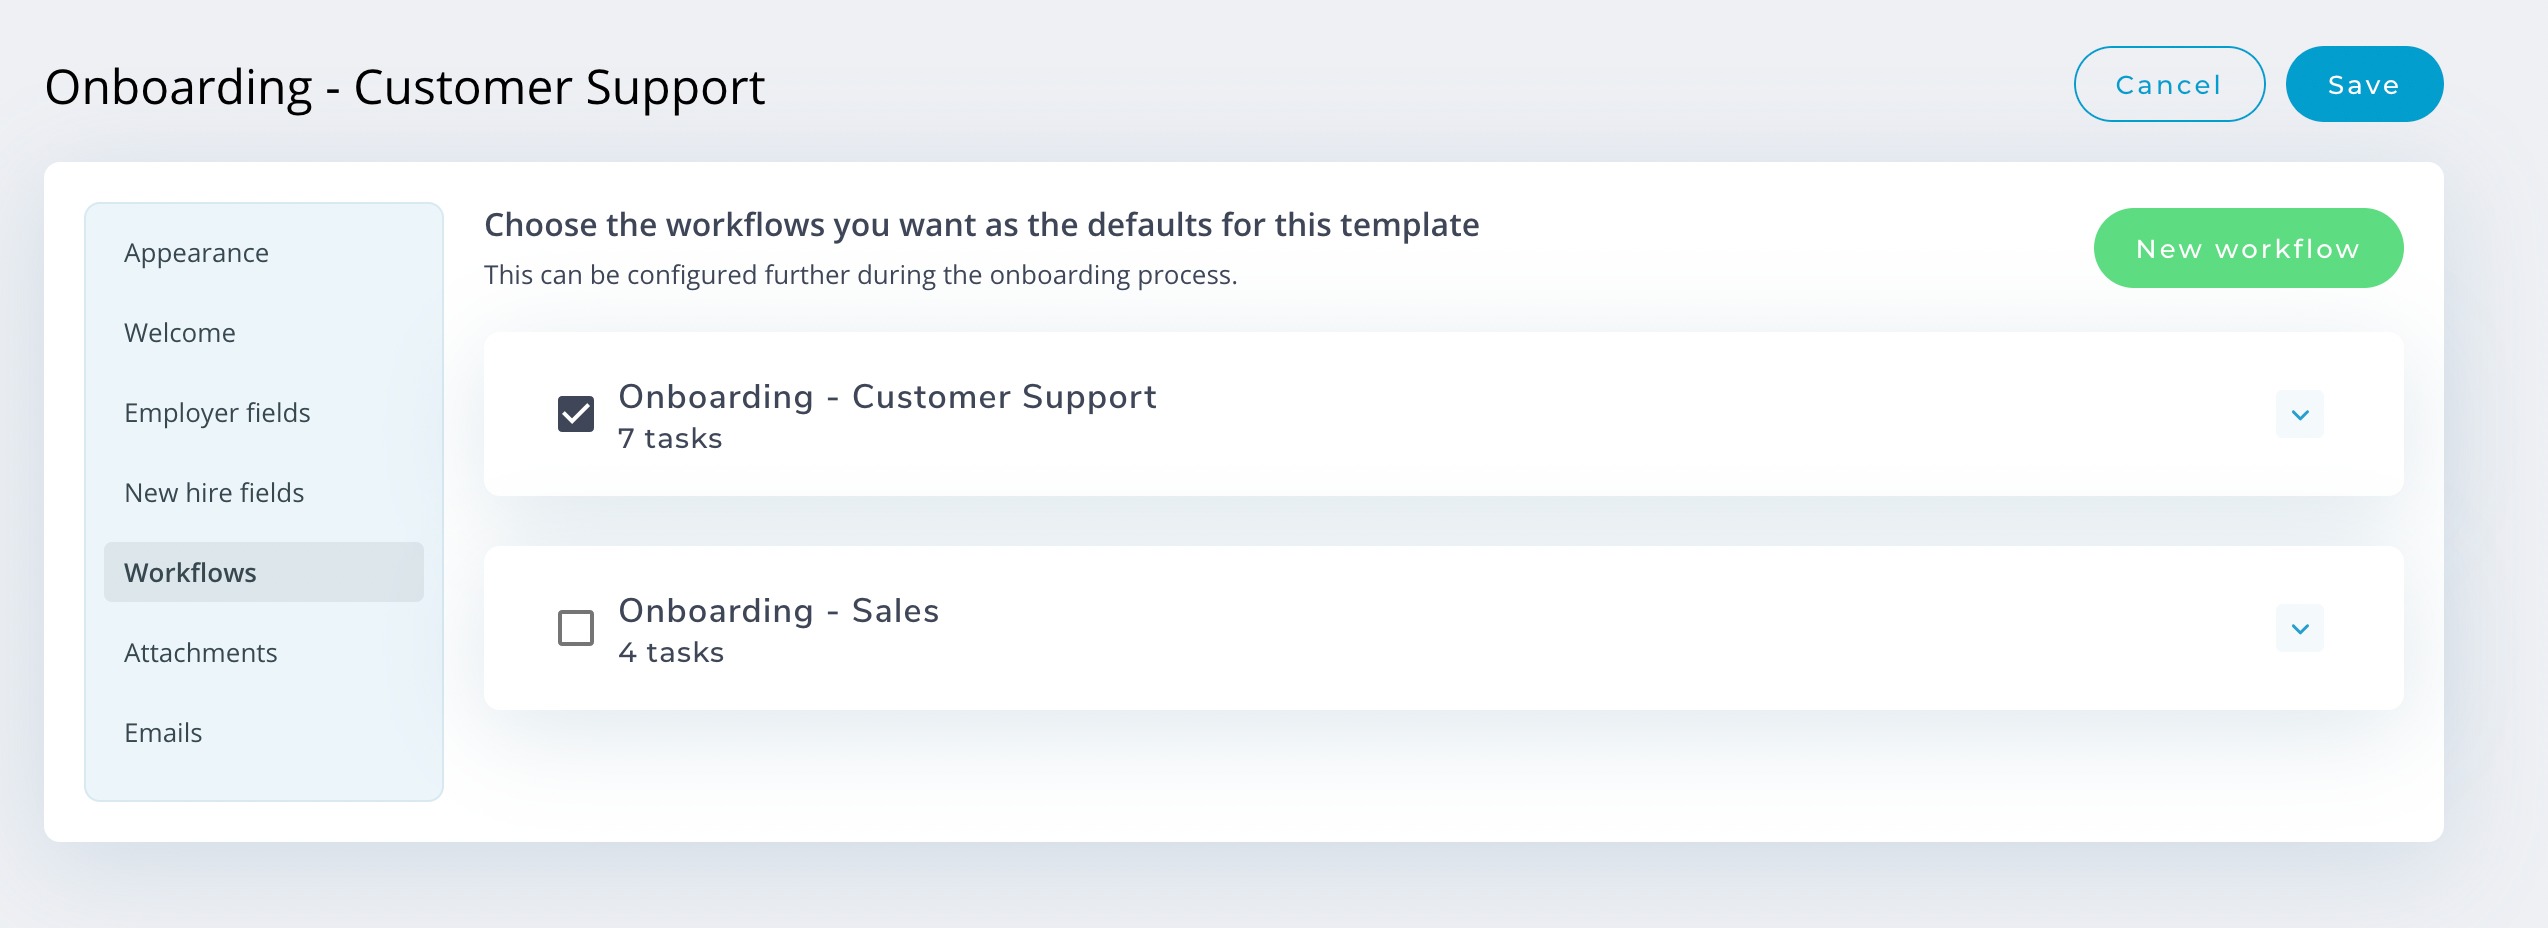Viewport: 2548px width, 928px height.
Task: Create a New workflow
Action: tap(2248, 248)
